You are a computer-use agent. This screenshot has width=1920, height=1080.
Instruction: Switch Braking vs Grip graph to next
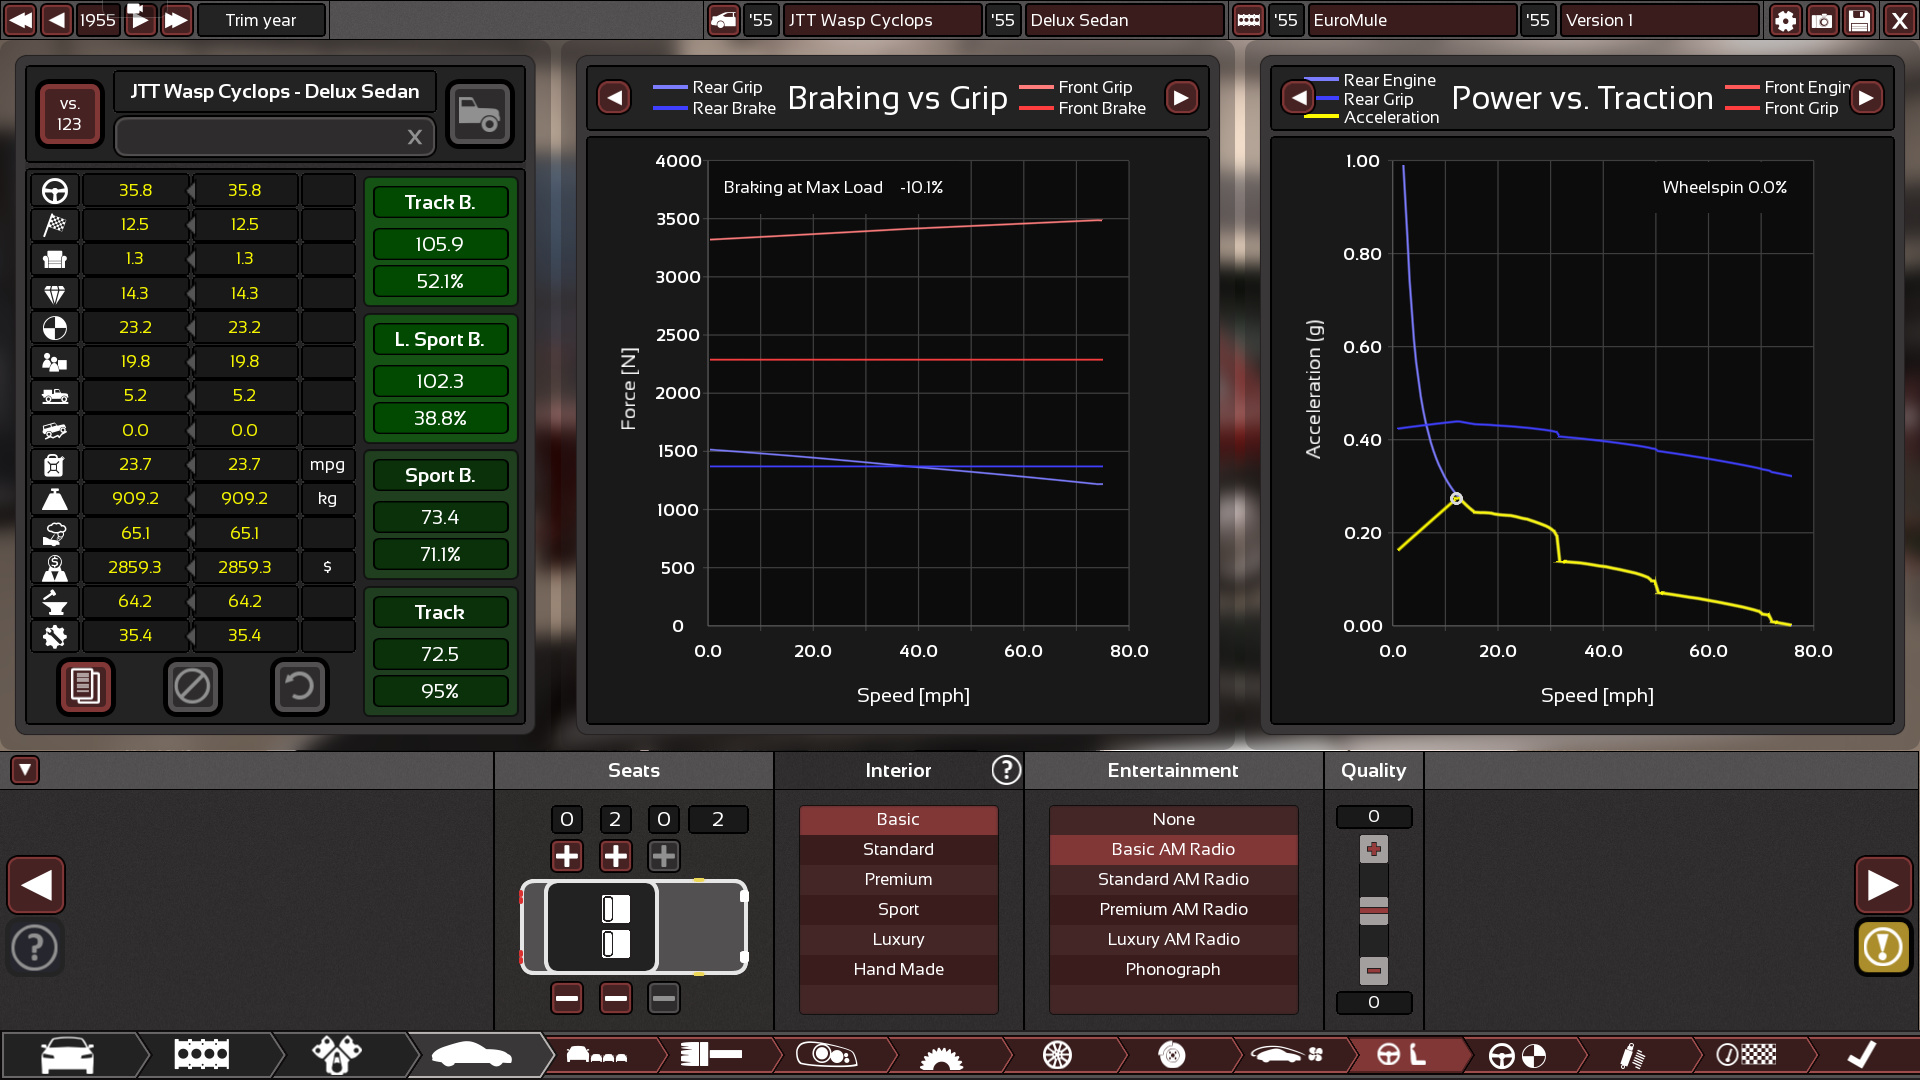point(1181,97)
